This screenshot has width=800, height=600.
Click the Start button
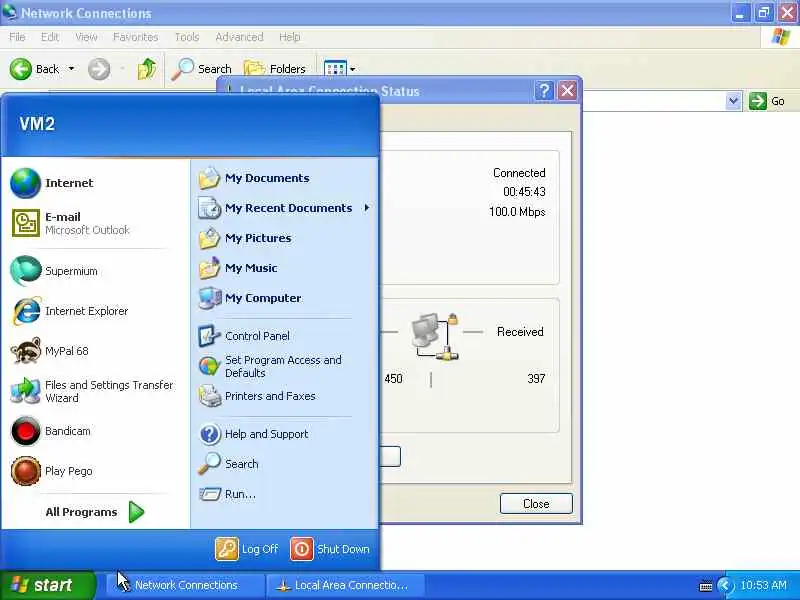point(47,585)
